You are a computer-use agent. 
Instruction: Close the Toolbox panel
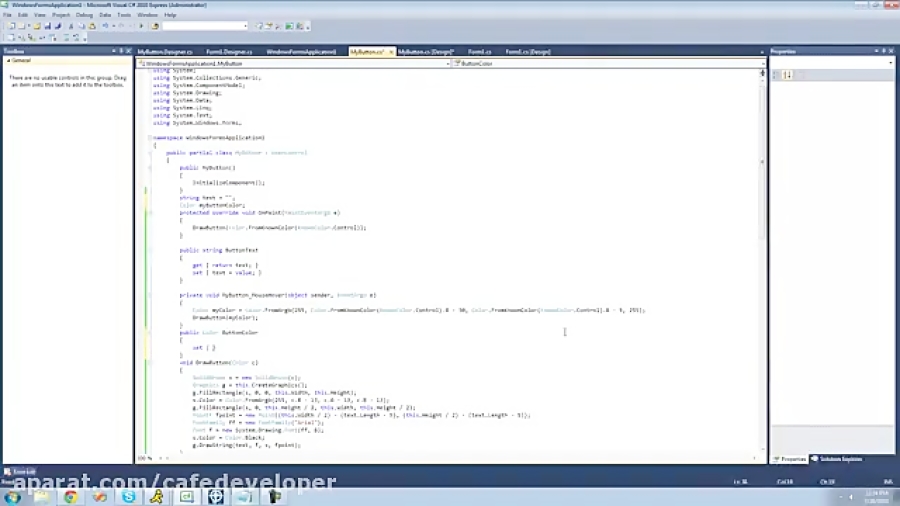(x=128, y=51)
